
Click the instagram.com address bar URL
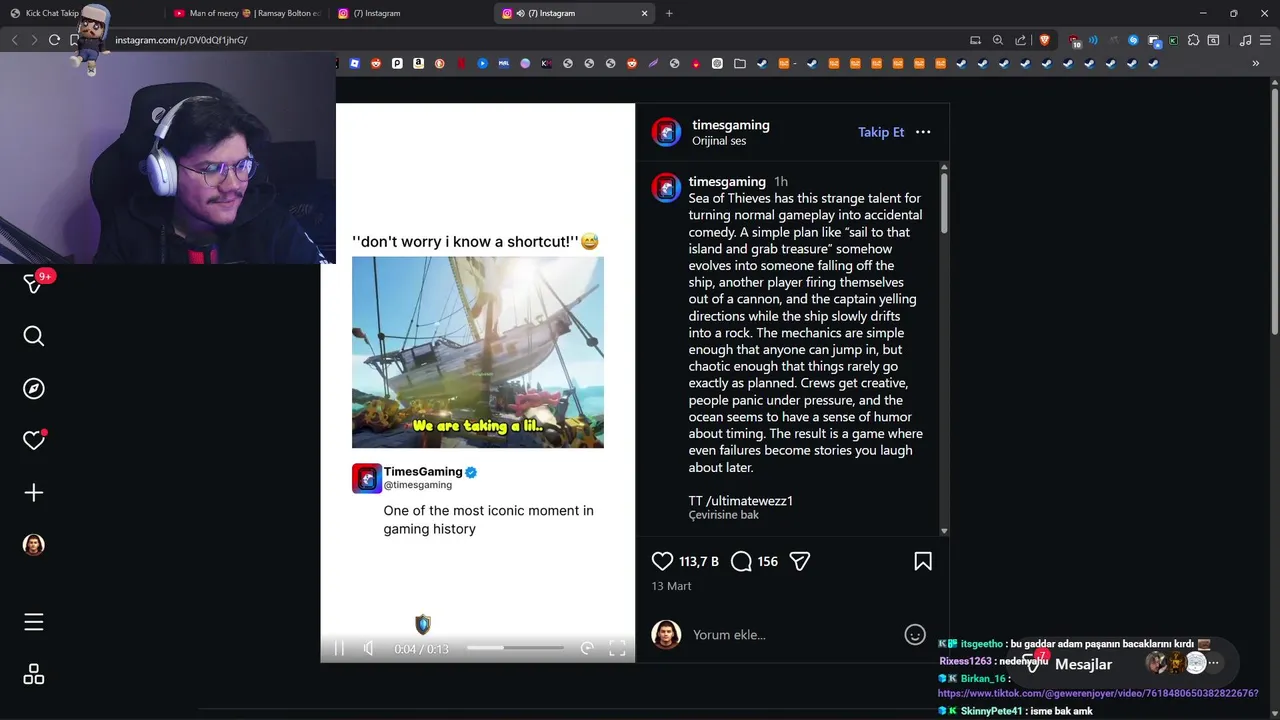pyautogui.click(x=181, y=40)
